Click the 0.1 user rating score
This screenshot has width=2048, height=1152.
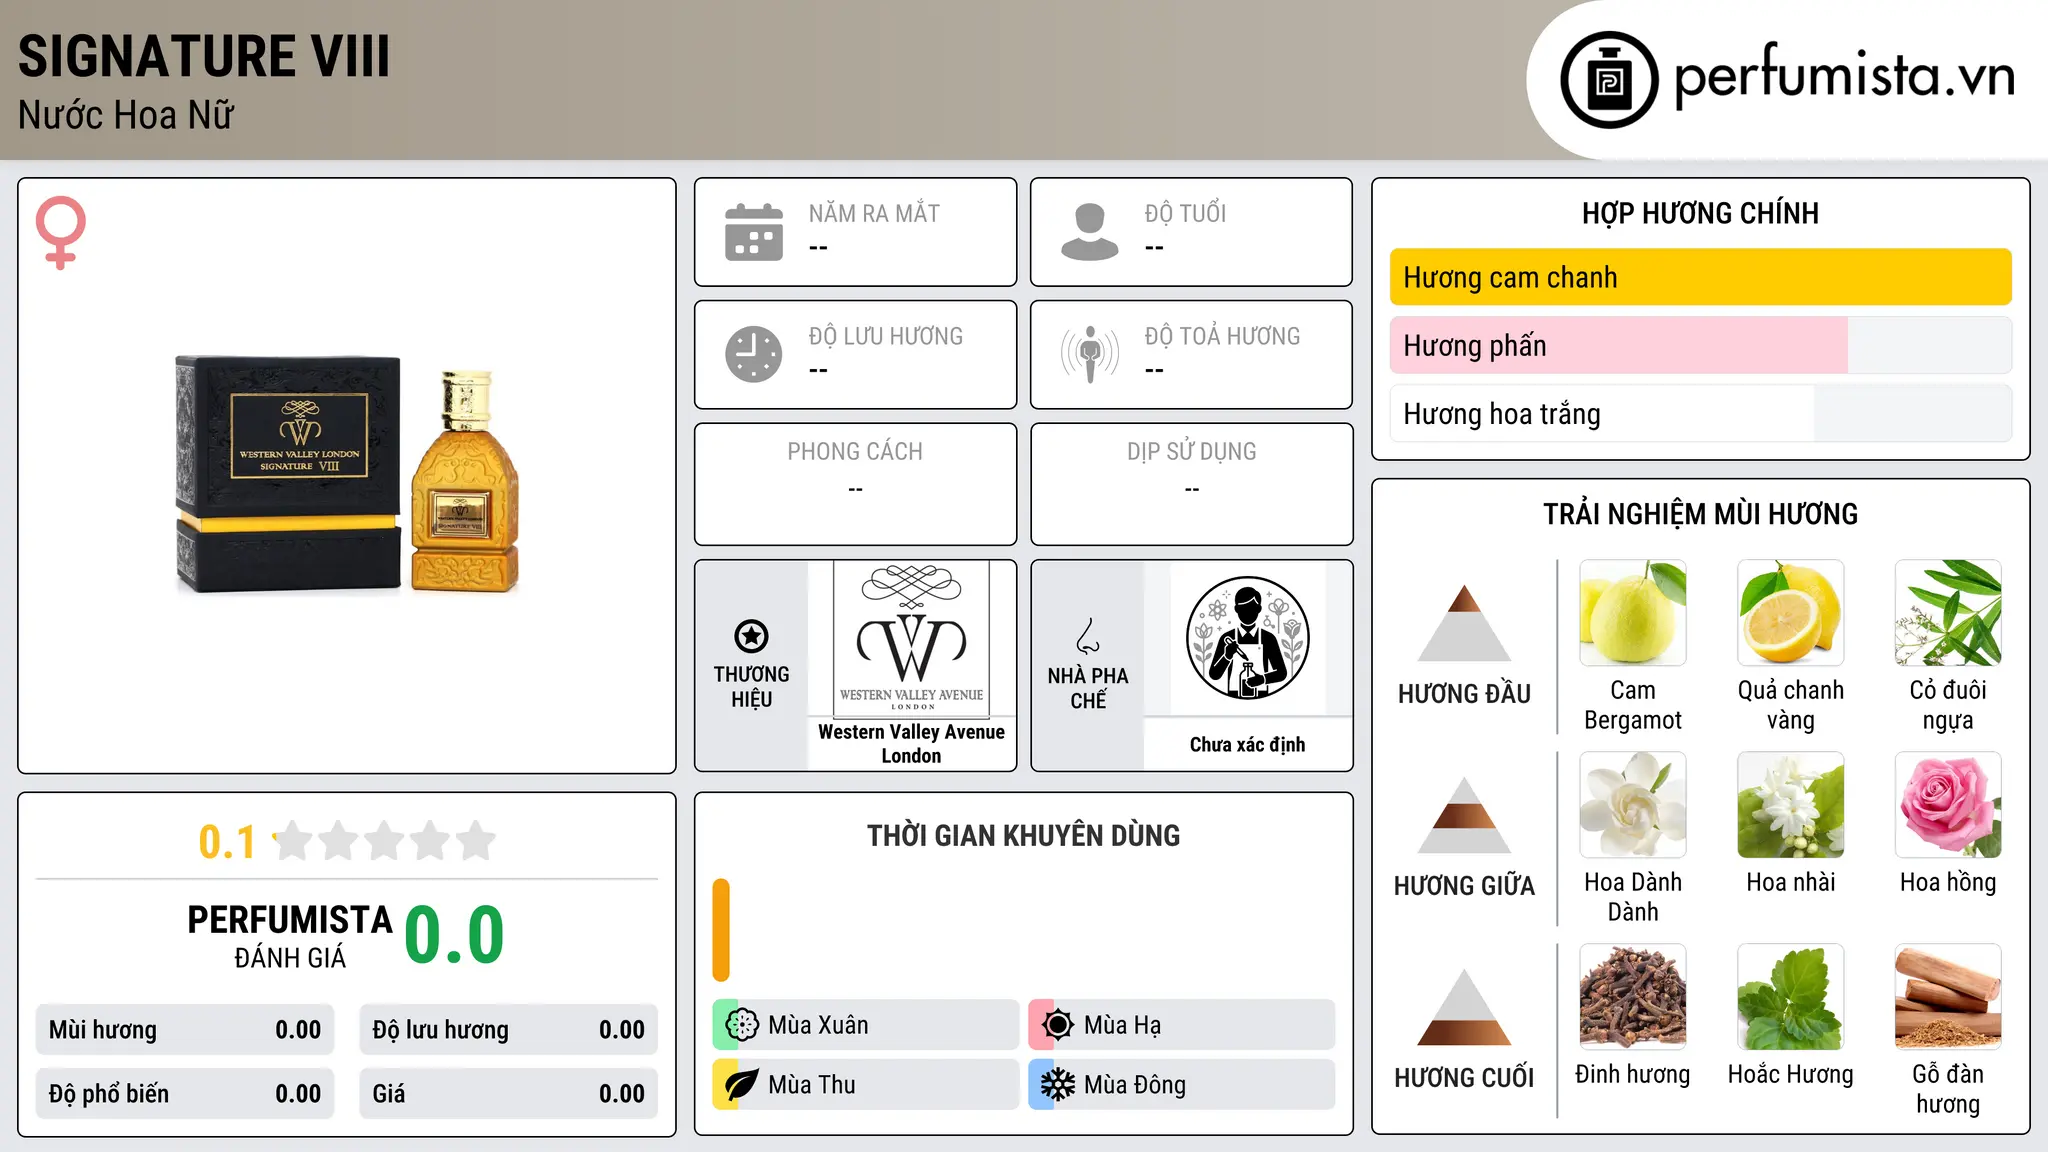point(227,842)
